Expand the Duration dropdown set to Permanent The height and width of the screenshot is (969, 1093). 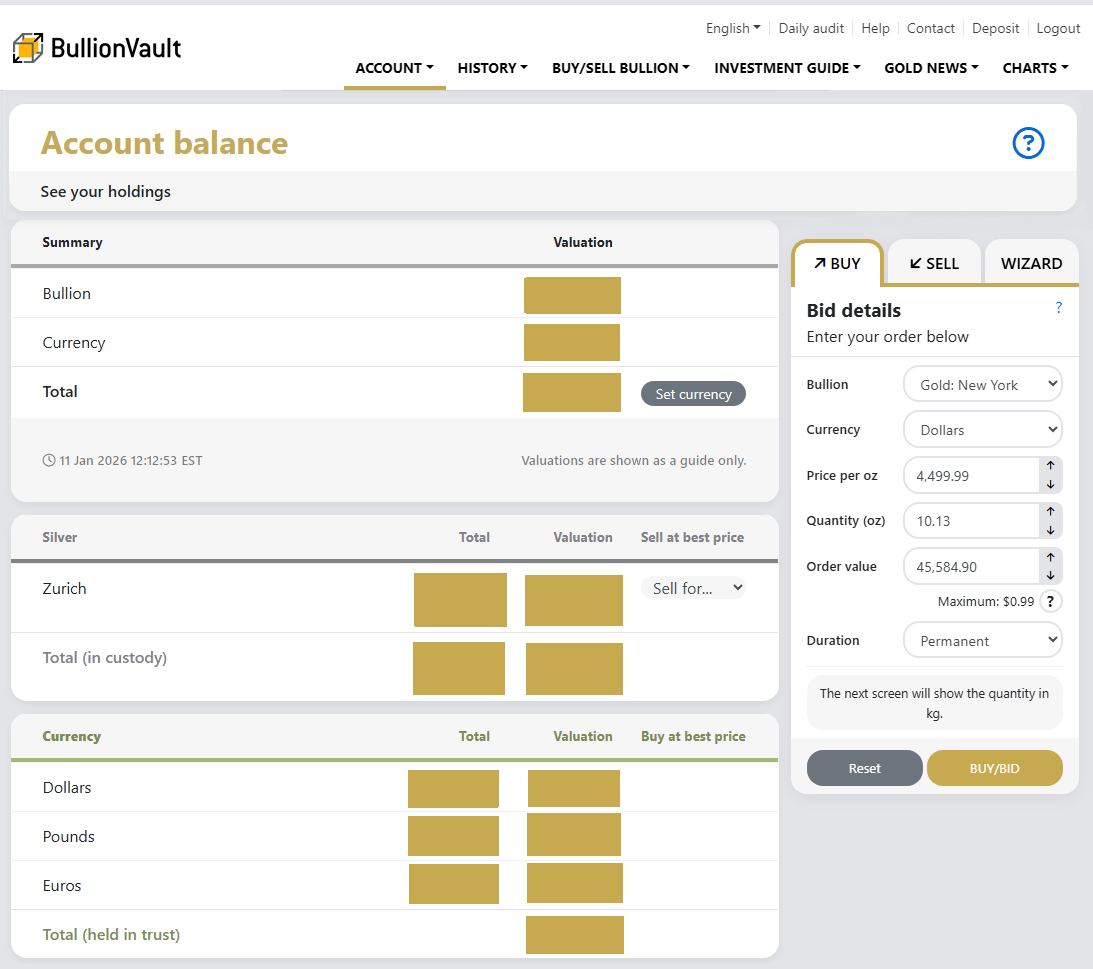982,641
